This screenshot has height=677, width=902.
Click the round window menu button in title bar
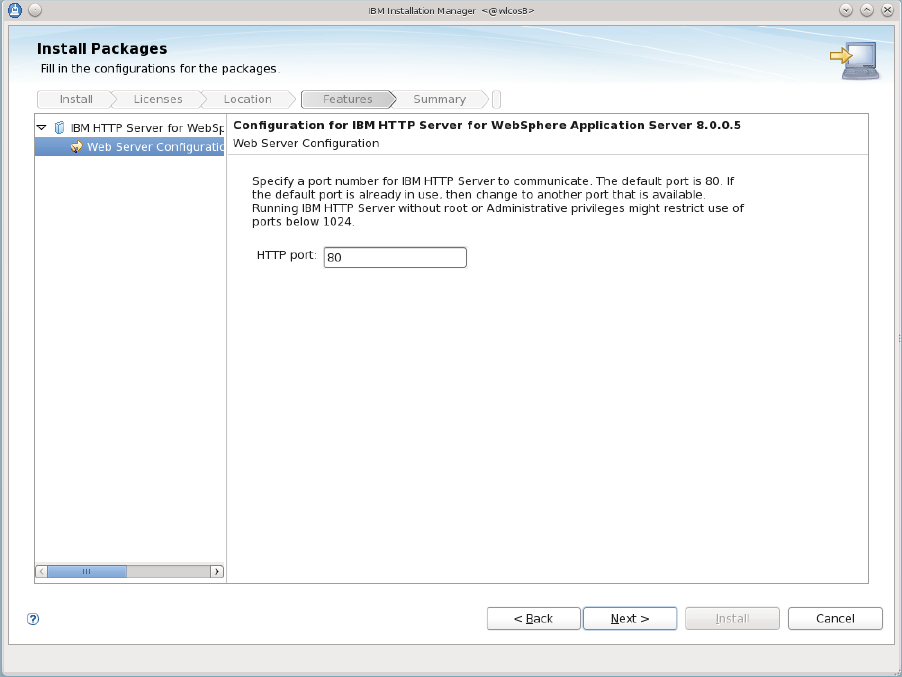pos(35,10)
